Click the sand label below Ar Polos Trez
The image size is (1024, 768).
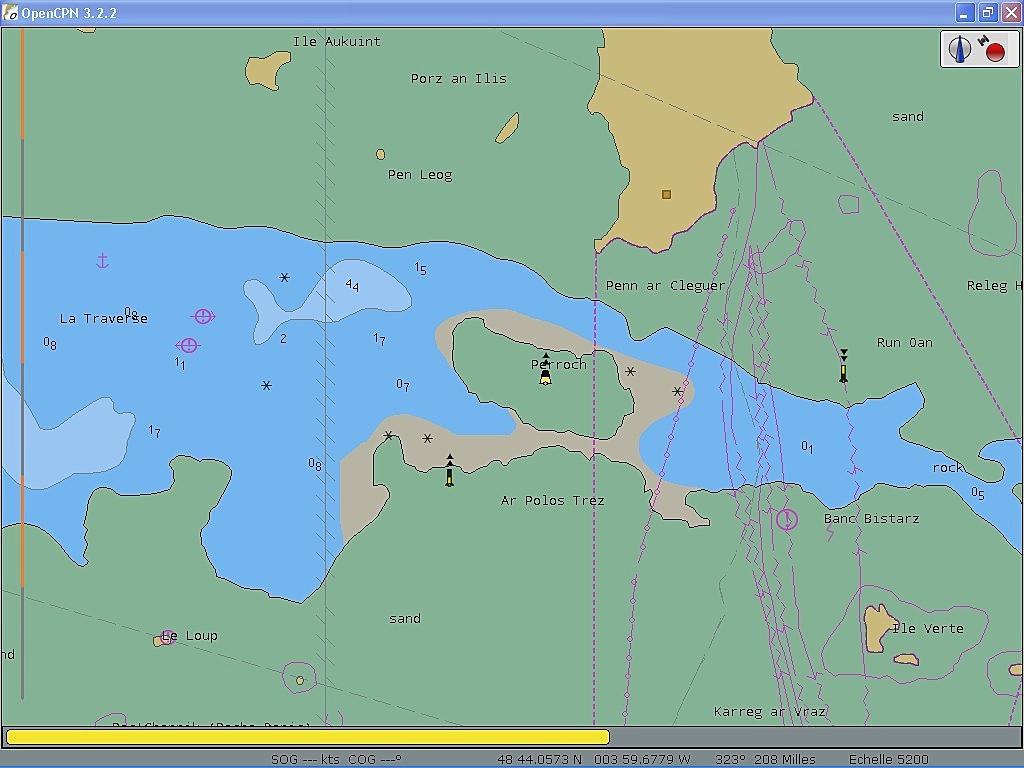pos(405,618)
